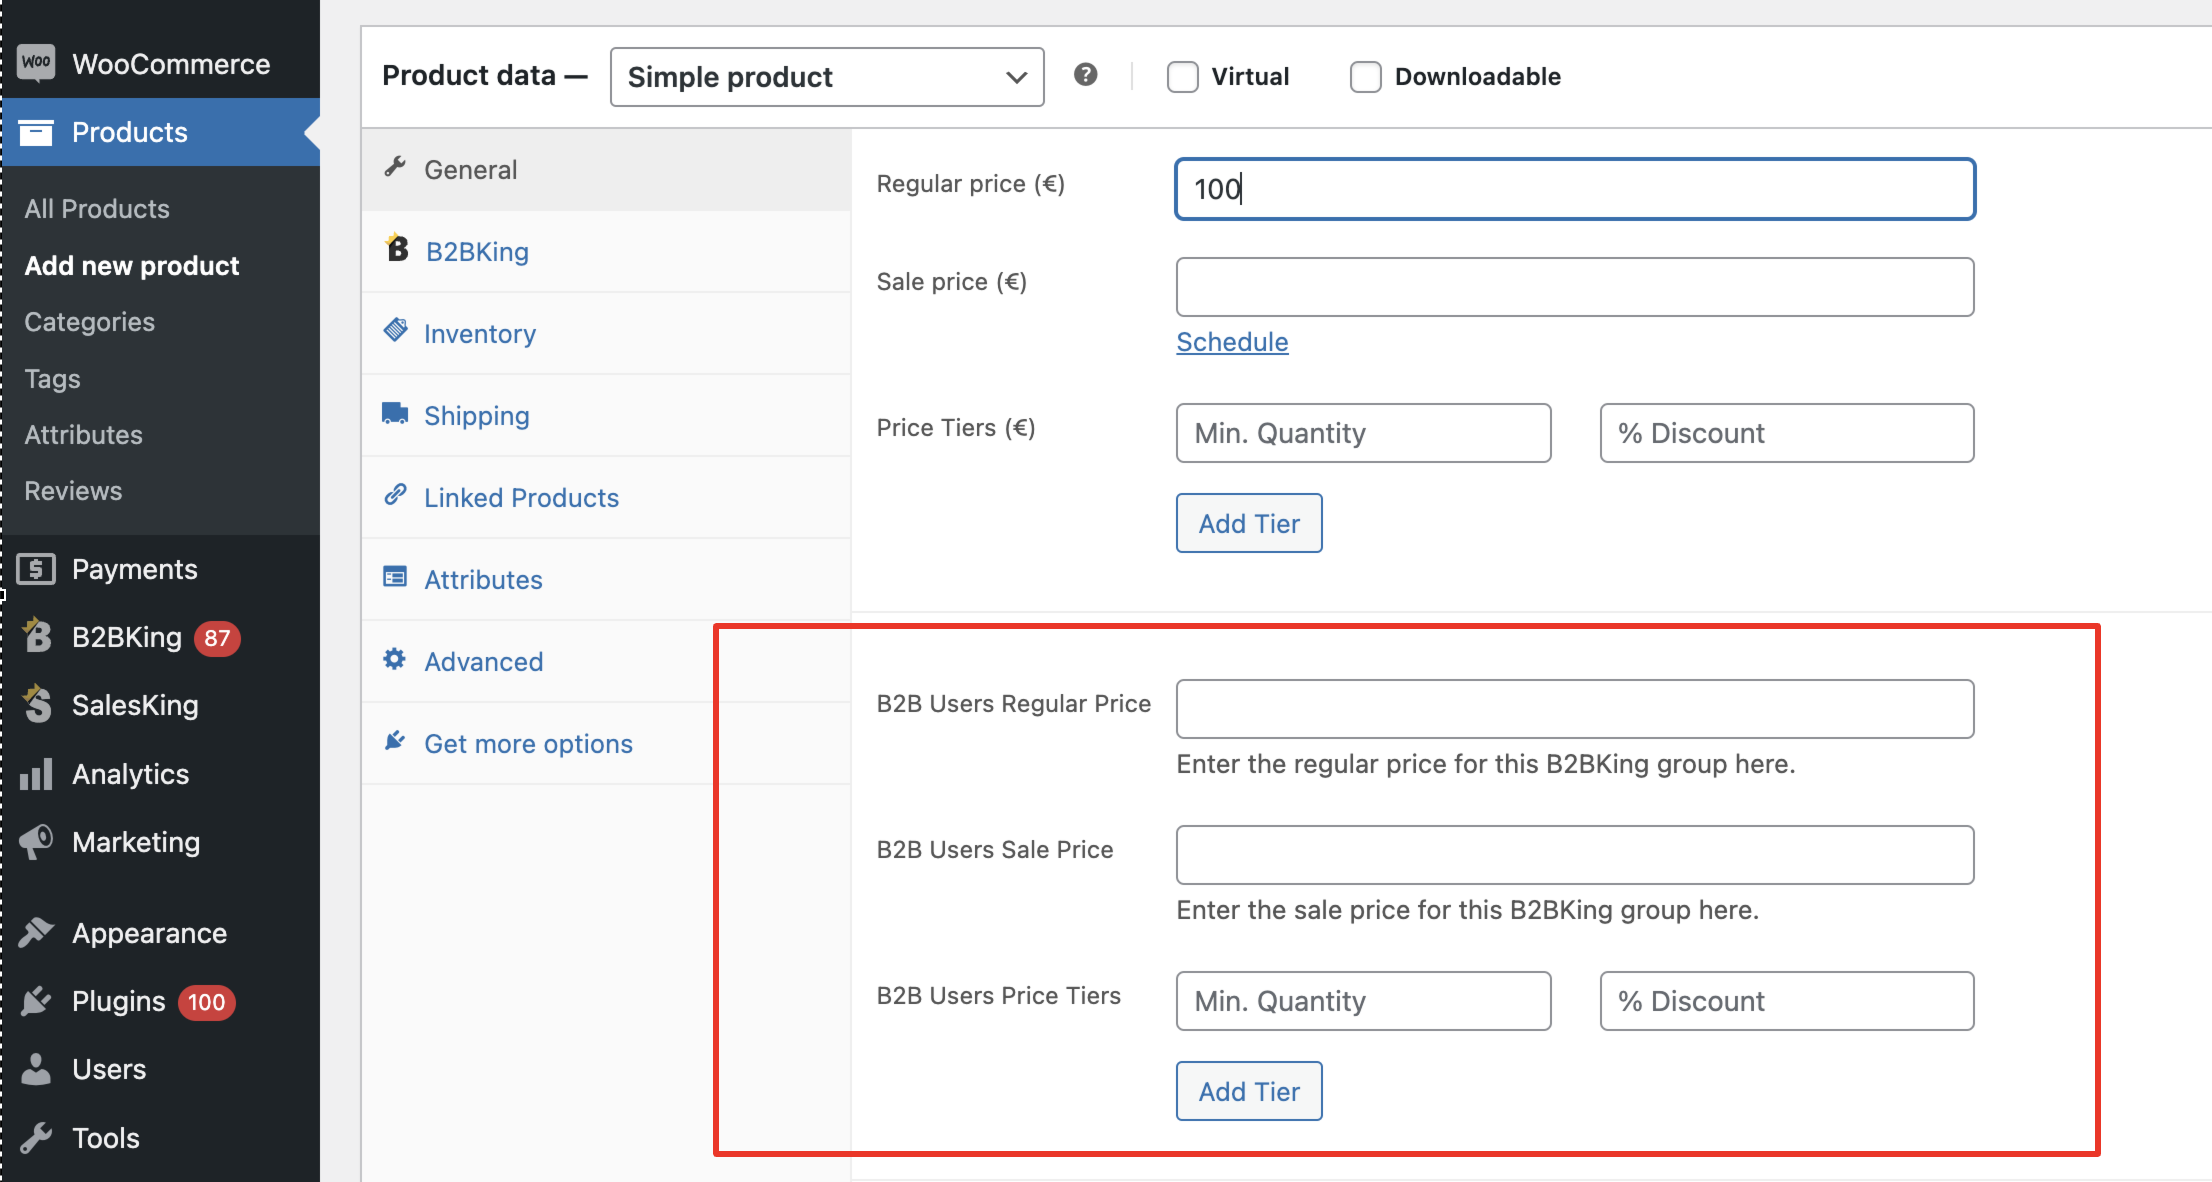Click Min. Quantity in B2B Users Price Tiers
The image size is (2212, 1182).
point(1364,1001)
